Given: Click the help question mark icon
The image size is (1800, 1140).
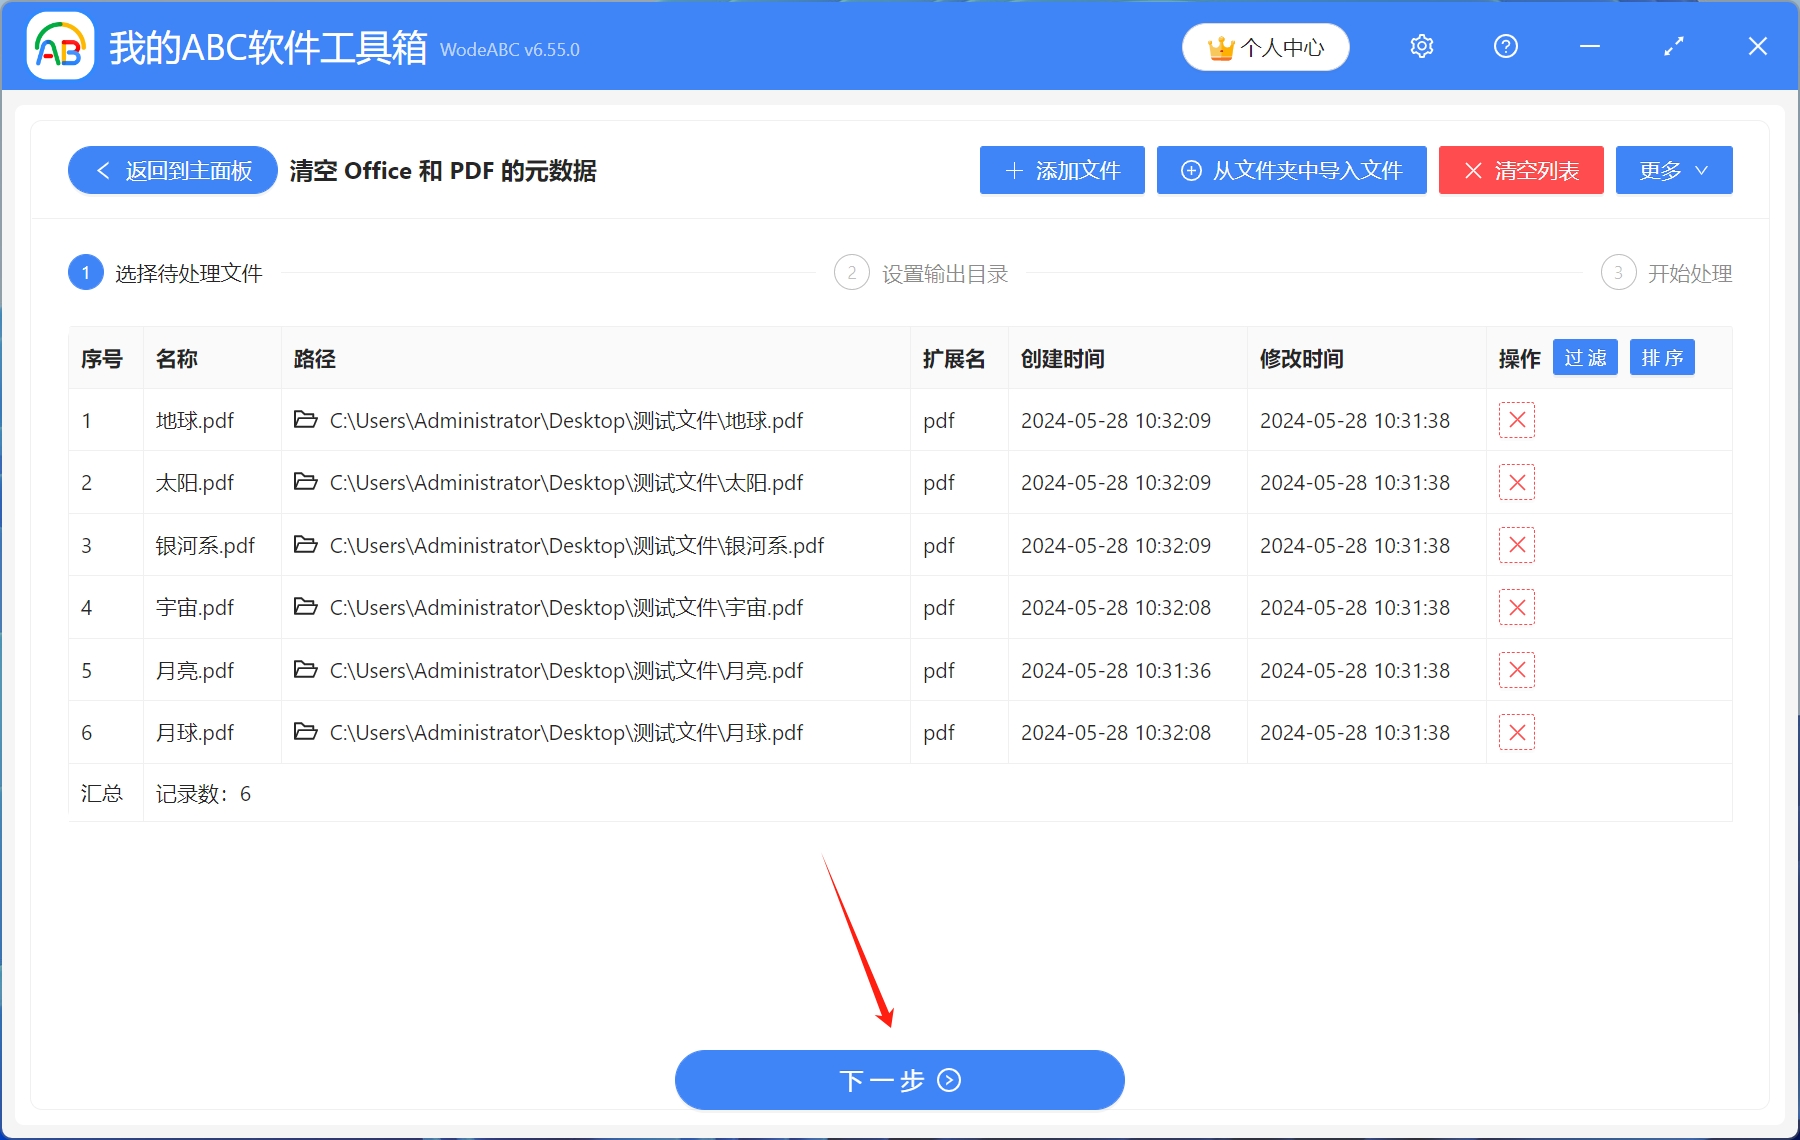Looking at the screenshot, I should tap(1505, 46).
